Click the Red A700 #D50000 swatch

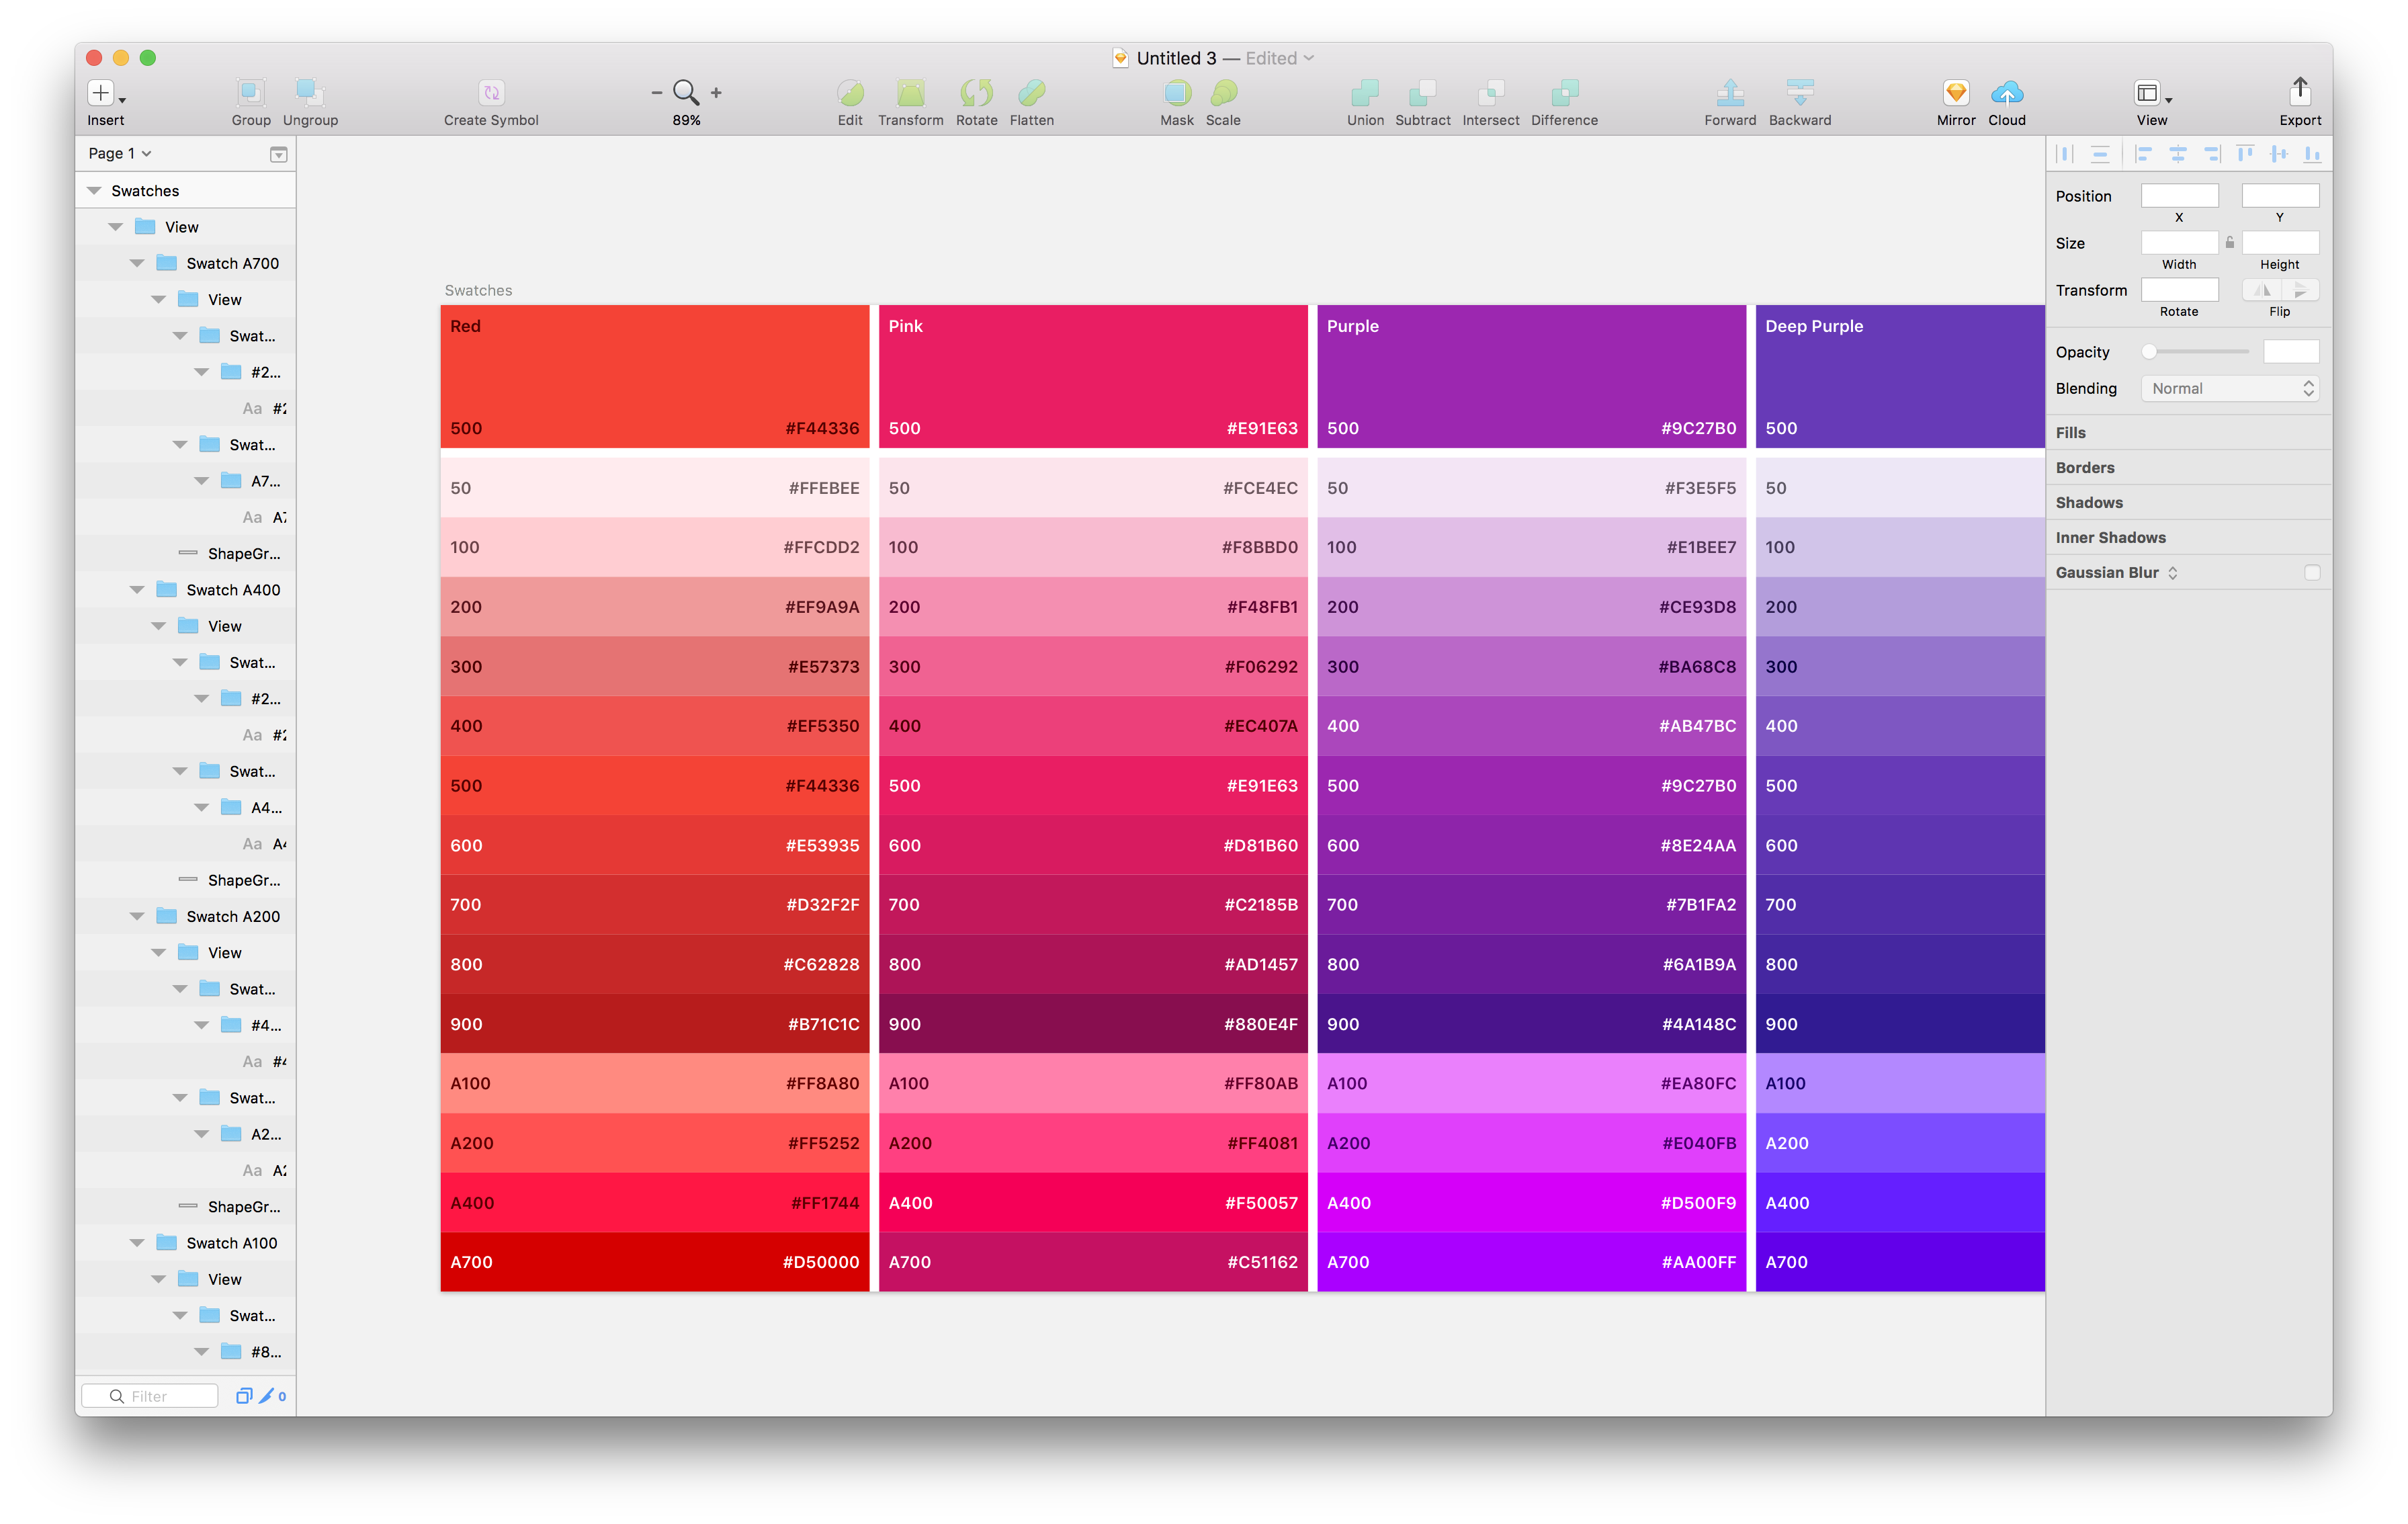[x=654, y=1262]
